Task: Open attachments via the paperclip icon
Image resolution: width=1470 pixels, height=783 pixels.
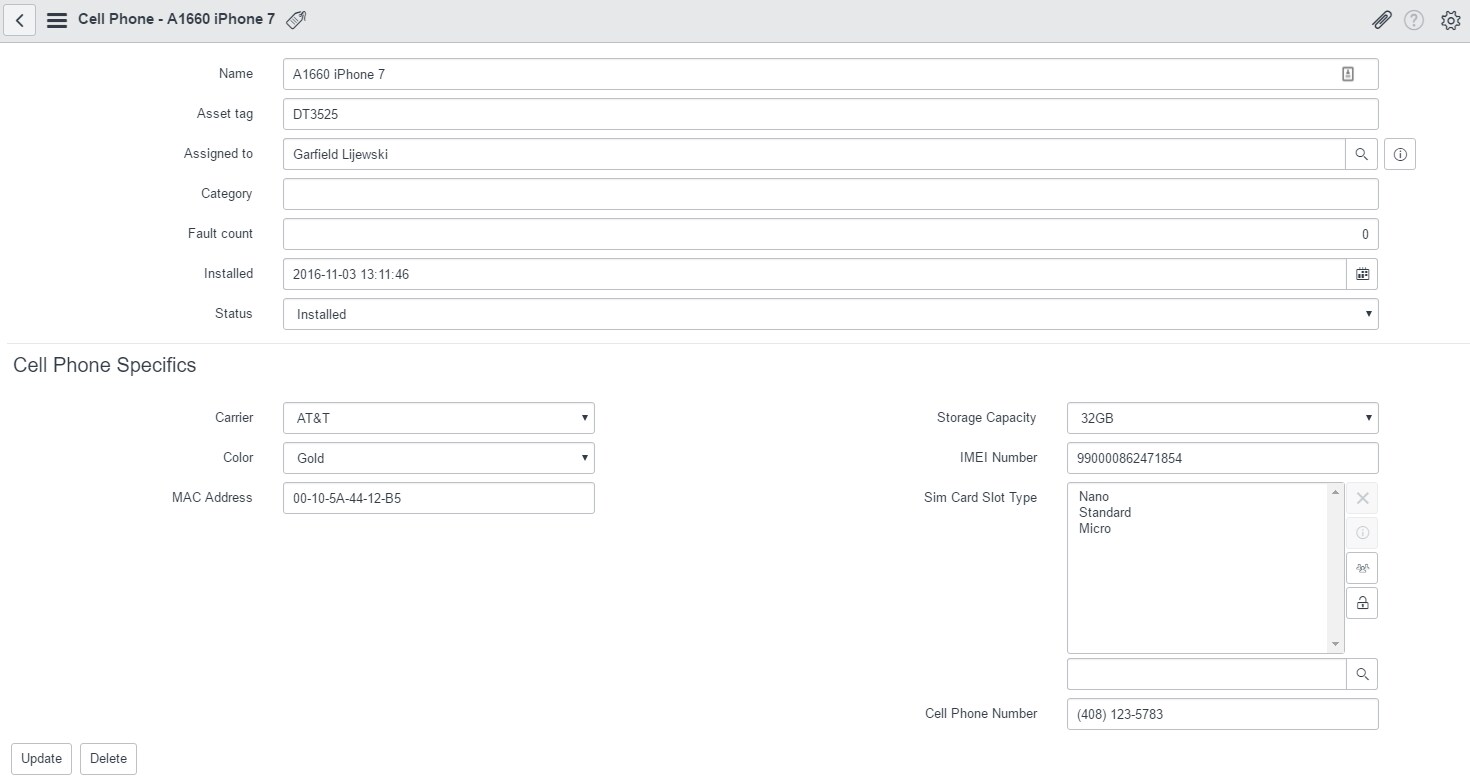Action: (x=1381, y=20)
